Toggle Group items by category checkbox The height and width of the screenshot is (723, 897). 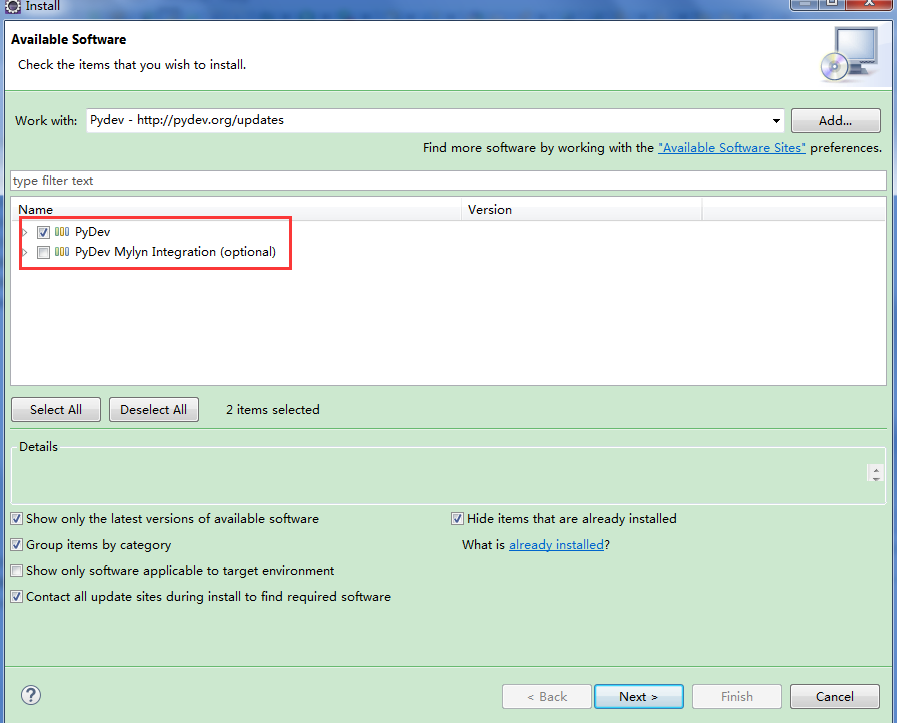(17, 545)
